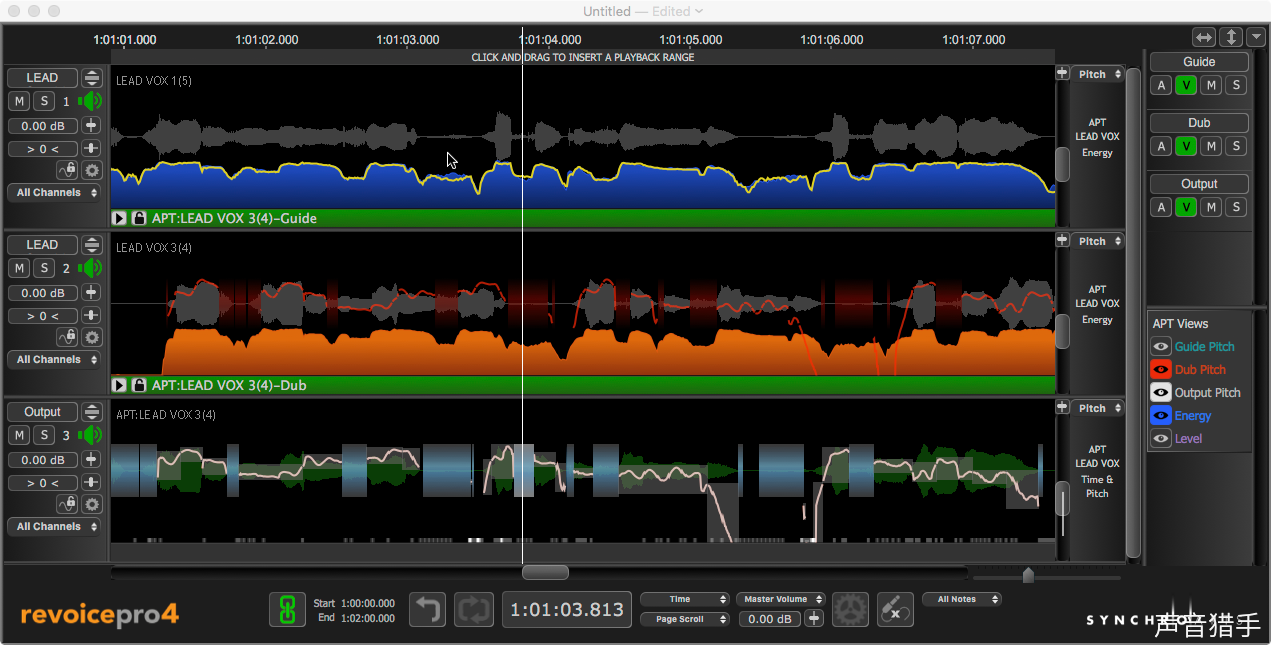The width and height of the screenshot is (1271, 645).
Task: Click the plus icon above track 1 Pitch panel
Action: (1062, 74)
